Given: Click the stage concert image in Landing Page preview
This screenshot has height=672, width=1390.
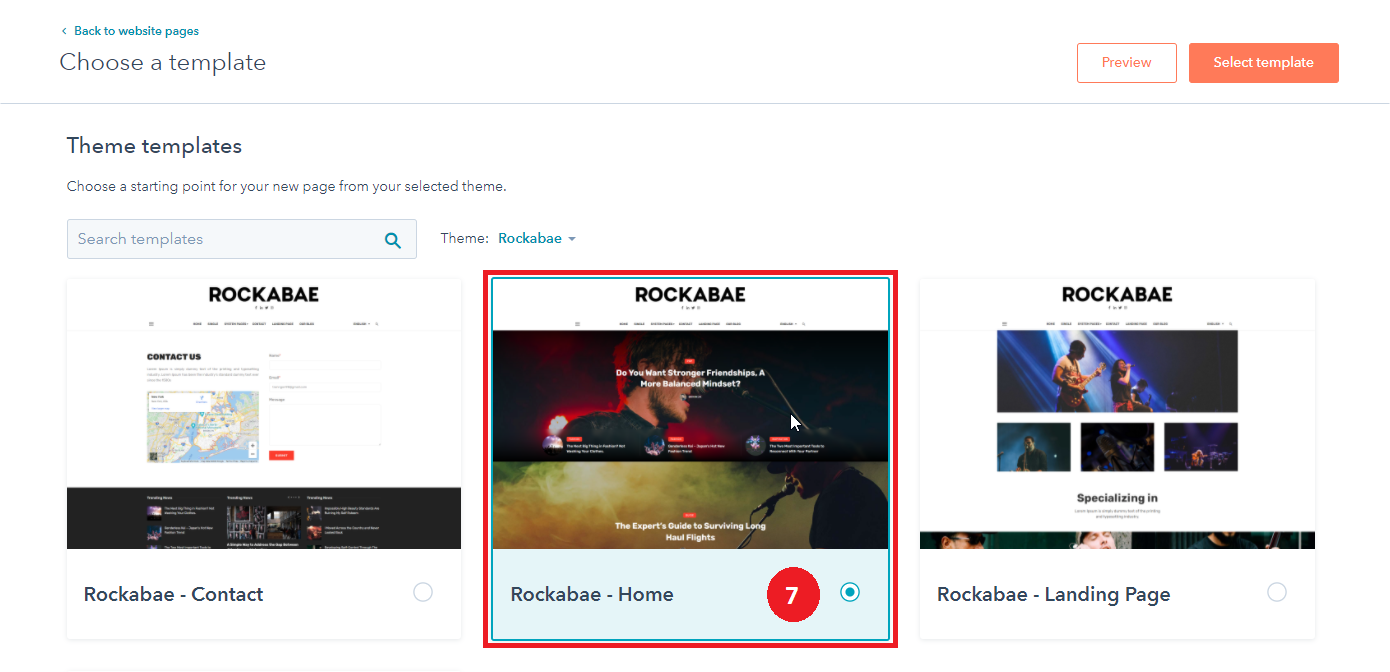Looking at the screenshot, I should coord(1117,371).
